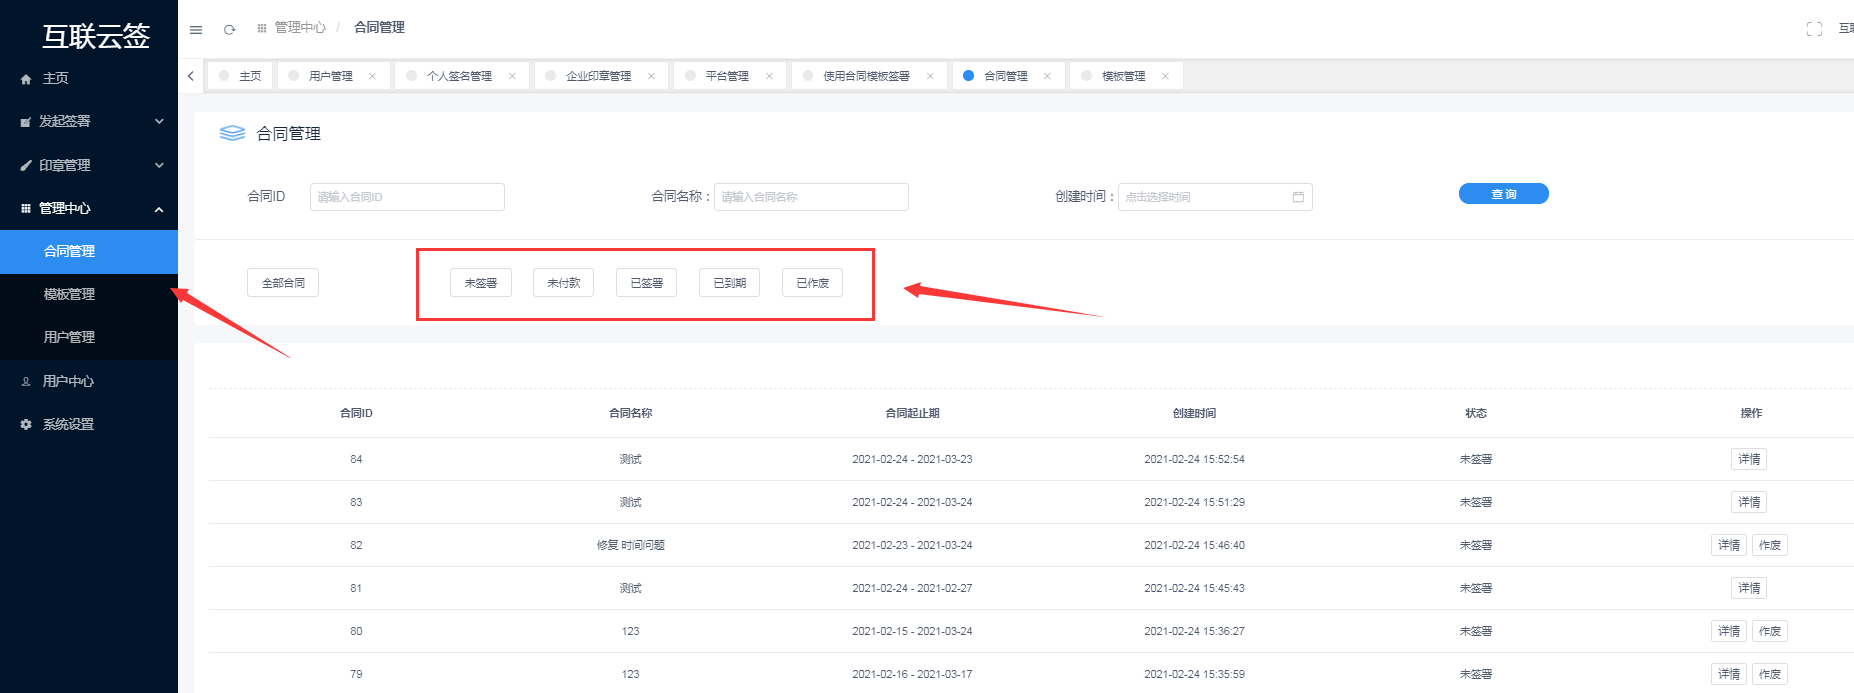This screenshot has height=693, width=1854.
Task: Click the calendar icon in 创建时间 field
Action: point(1298,197)
